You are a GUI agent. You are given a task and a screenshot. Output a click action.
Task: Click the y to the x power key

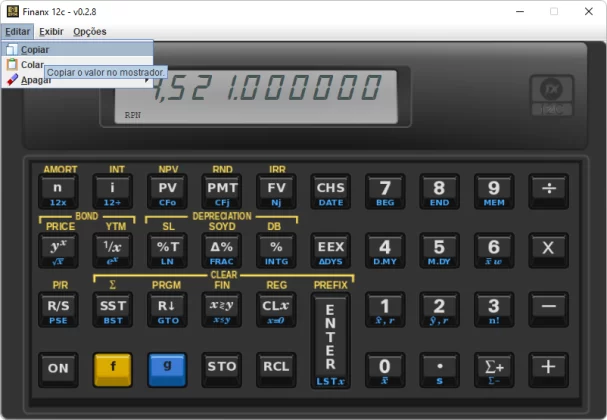pos(58,250)
